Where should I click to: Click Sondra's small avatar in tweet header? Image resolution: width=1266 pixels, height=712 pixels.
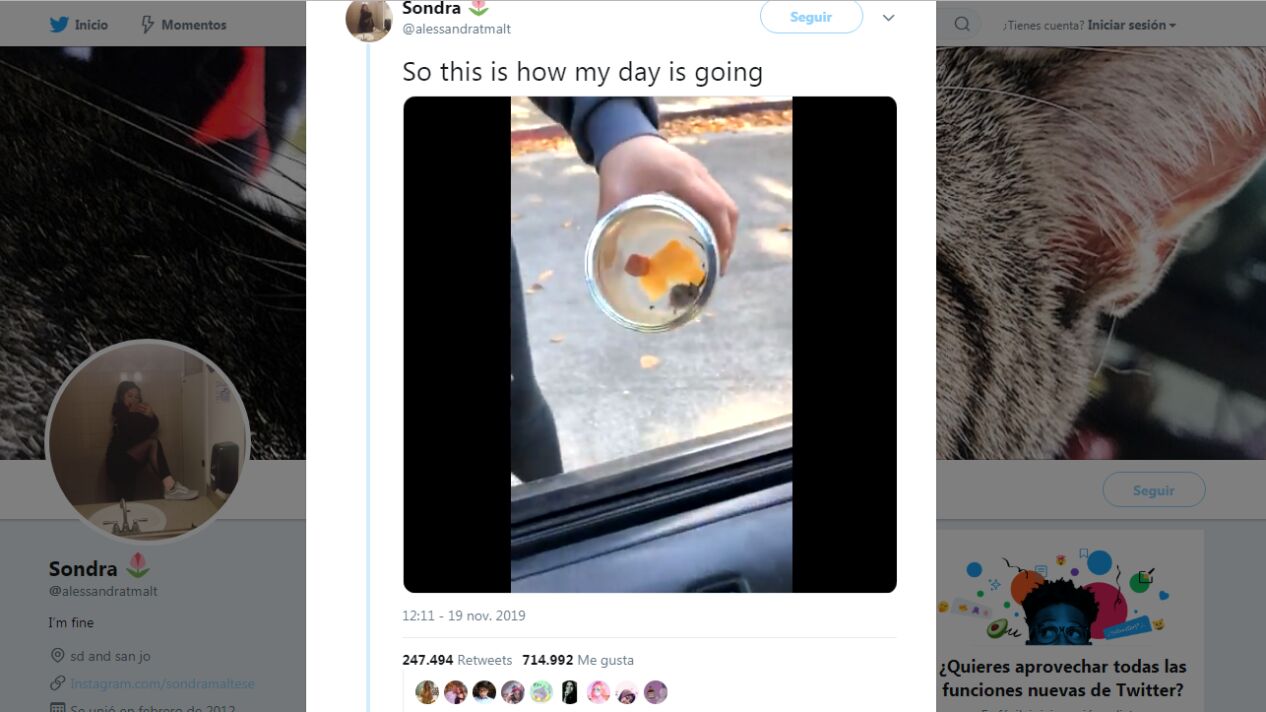click(x=368, y=19)
